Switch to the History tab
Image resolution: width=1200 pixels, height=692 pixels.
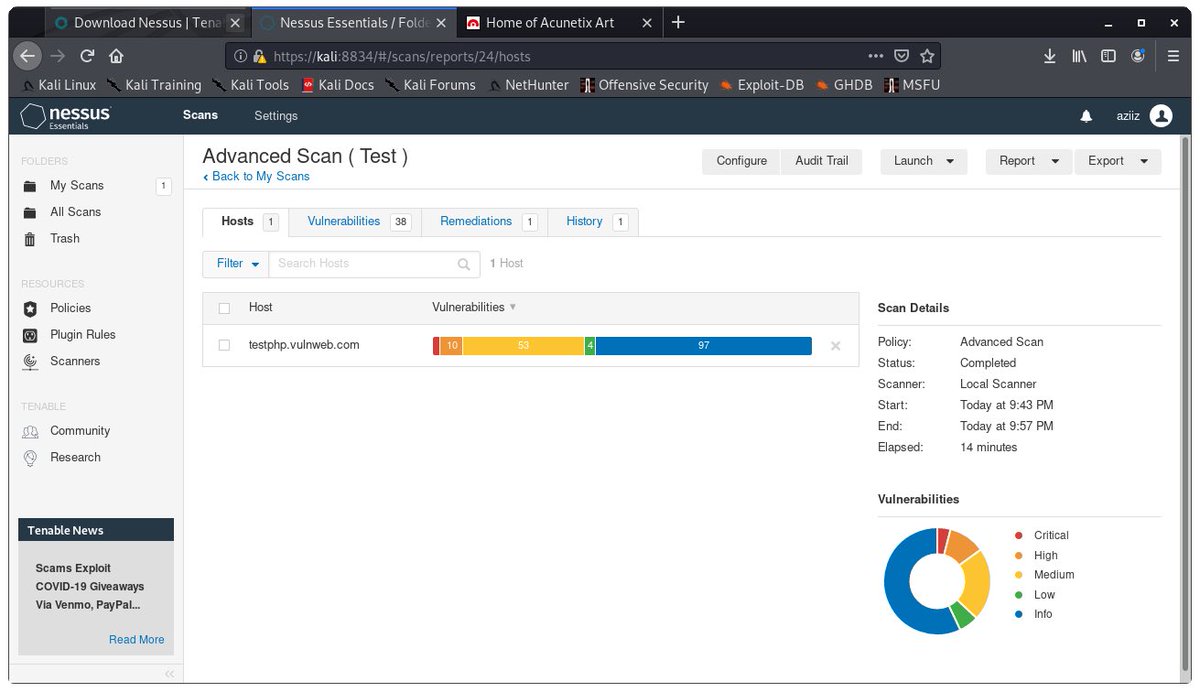(593, 222)
